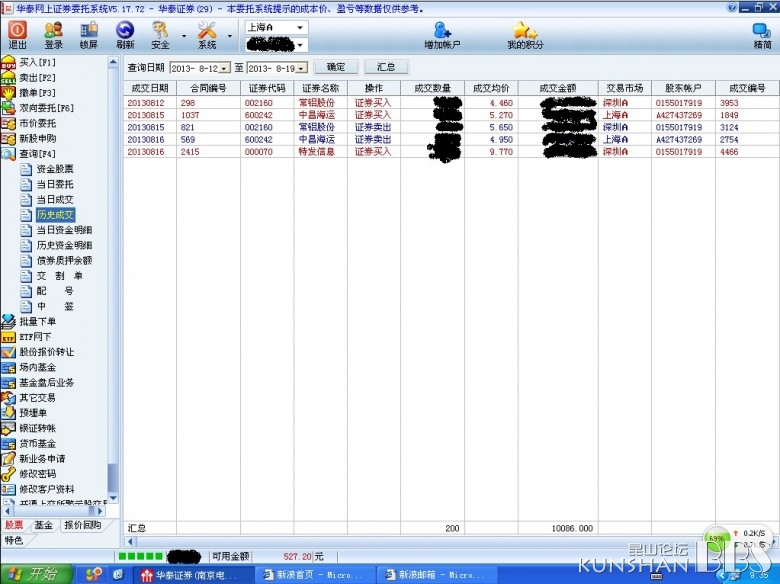Switch to 华泰证券 taskbar window
Viewport: 780px width, 584px height.
(194, 575)
